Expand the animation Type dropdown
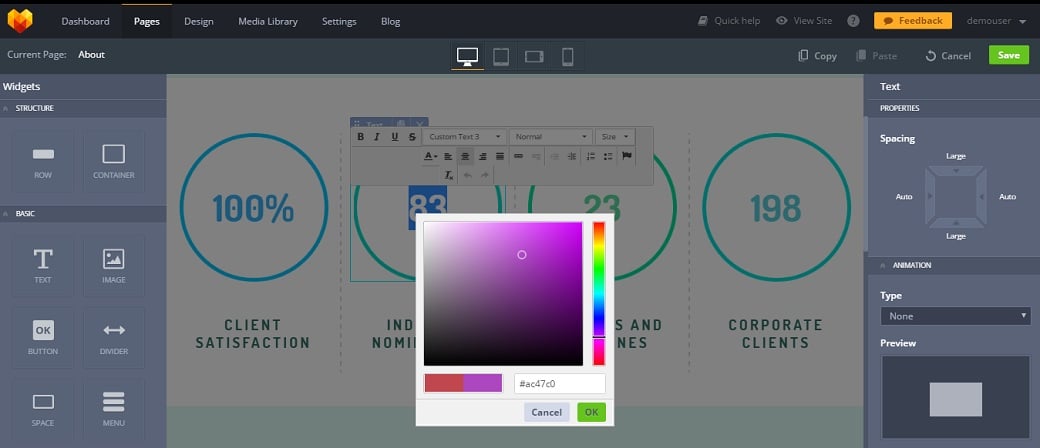1040x448 pixels. pos(954,316)
